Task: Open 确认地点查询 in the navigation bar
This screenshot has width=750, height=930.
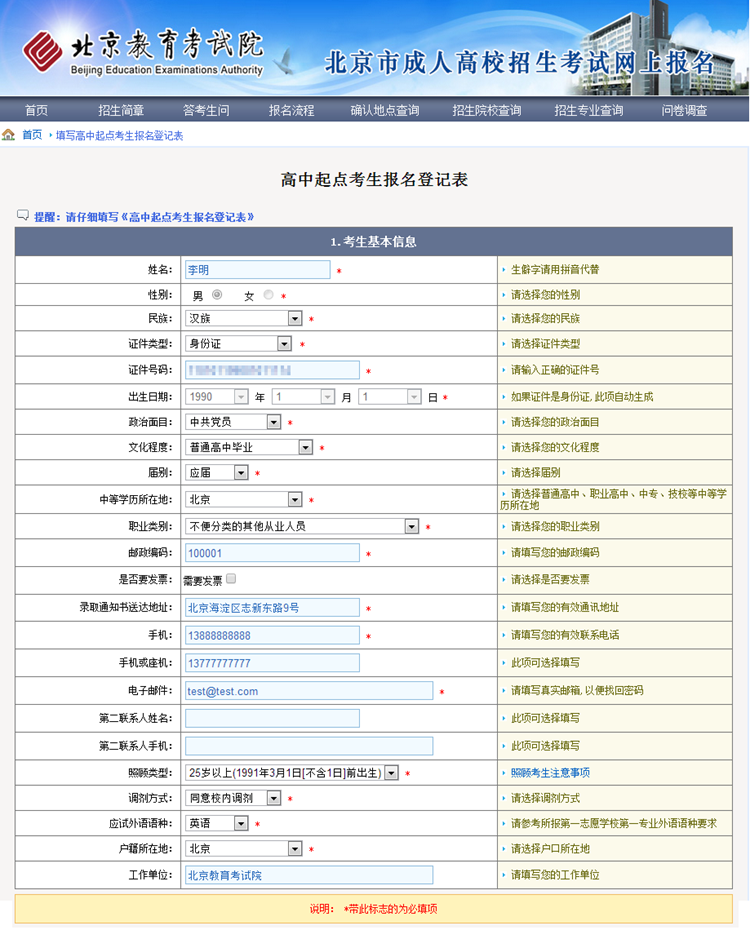Action: pos(385,110)
